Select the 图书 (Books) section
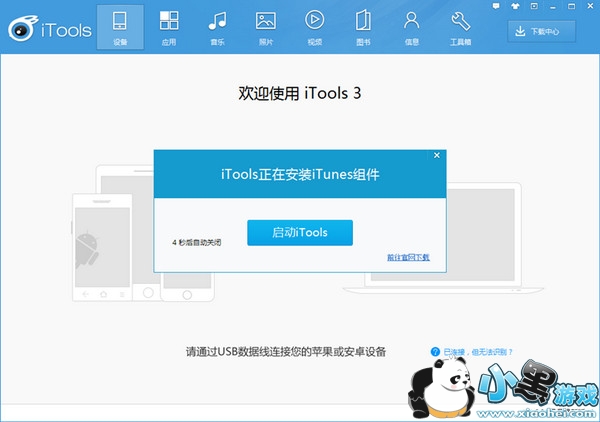The image size is (600, 422). coord(363,27)
